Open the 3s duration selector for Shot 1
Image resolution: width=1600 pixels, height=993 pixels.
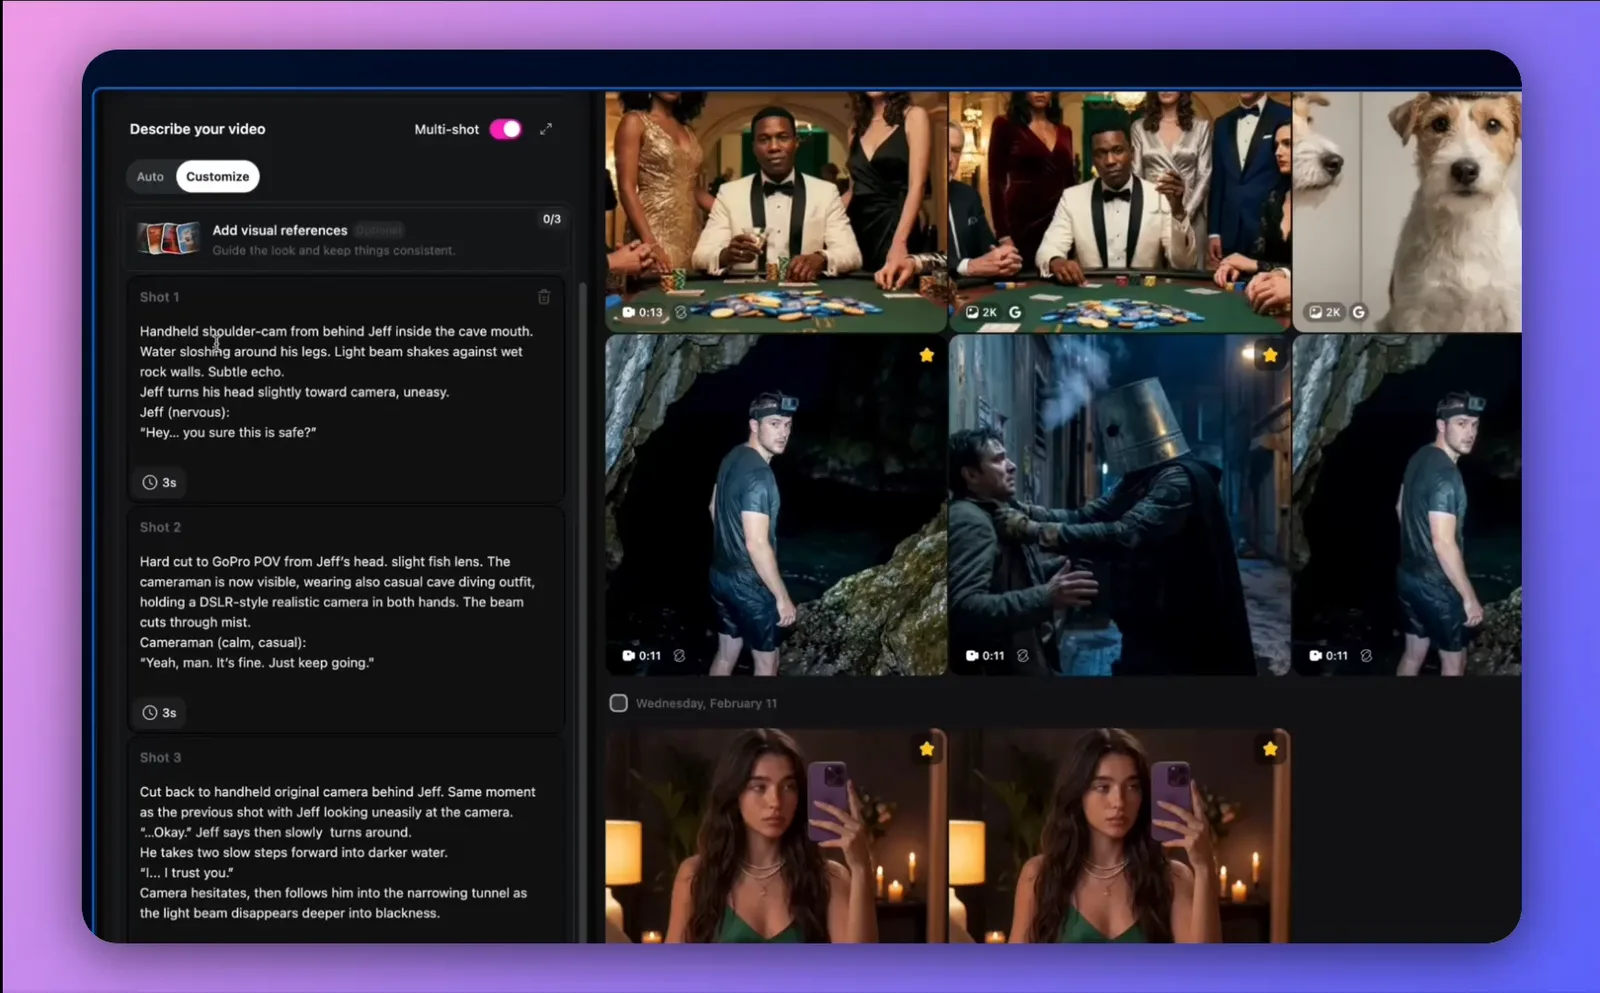160,482
